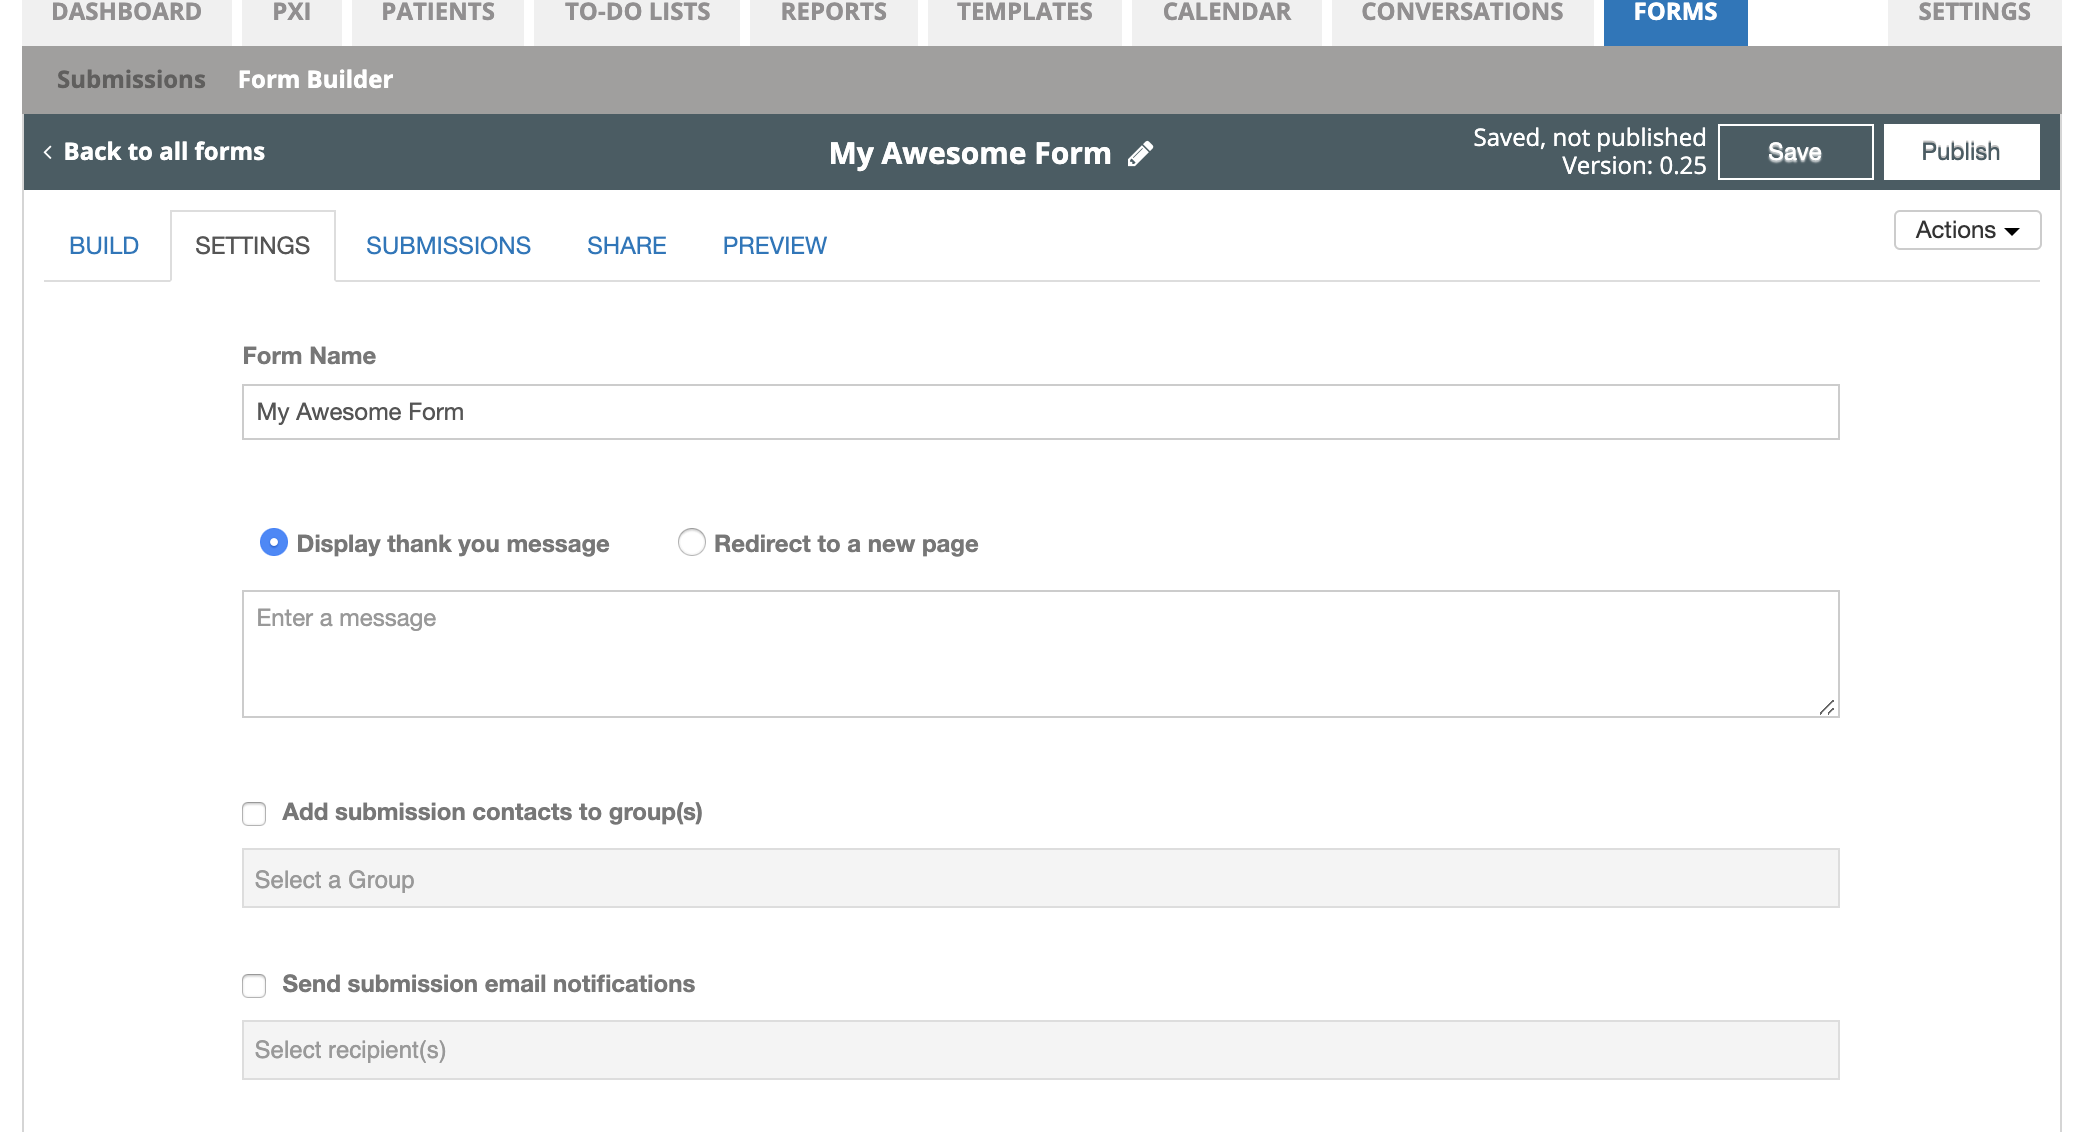2096x1132 pixels.
Task: Click the thank-you message textarea resize handle
Action: [x=1827, y=707]
